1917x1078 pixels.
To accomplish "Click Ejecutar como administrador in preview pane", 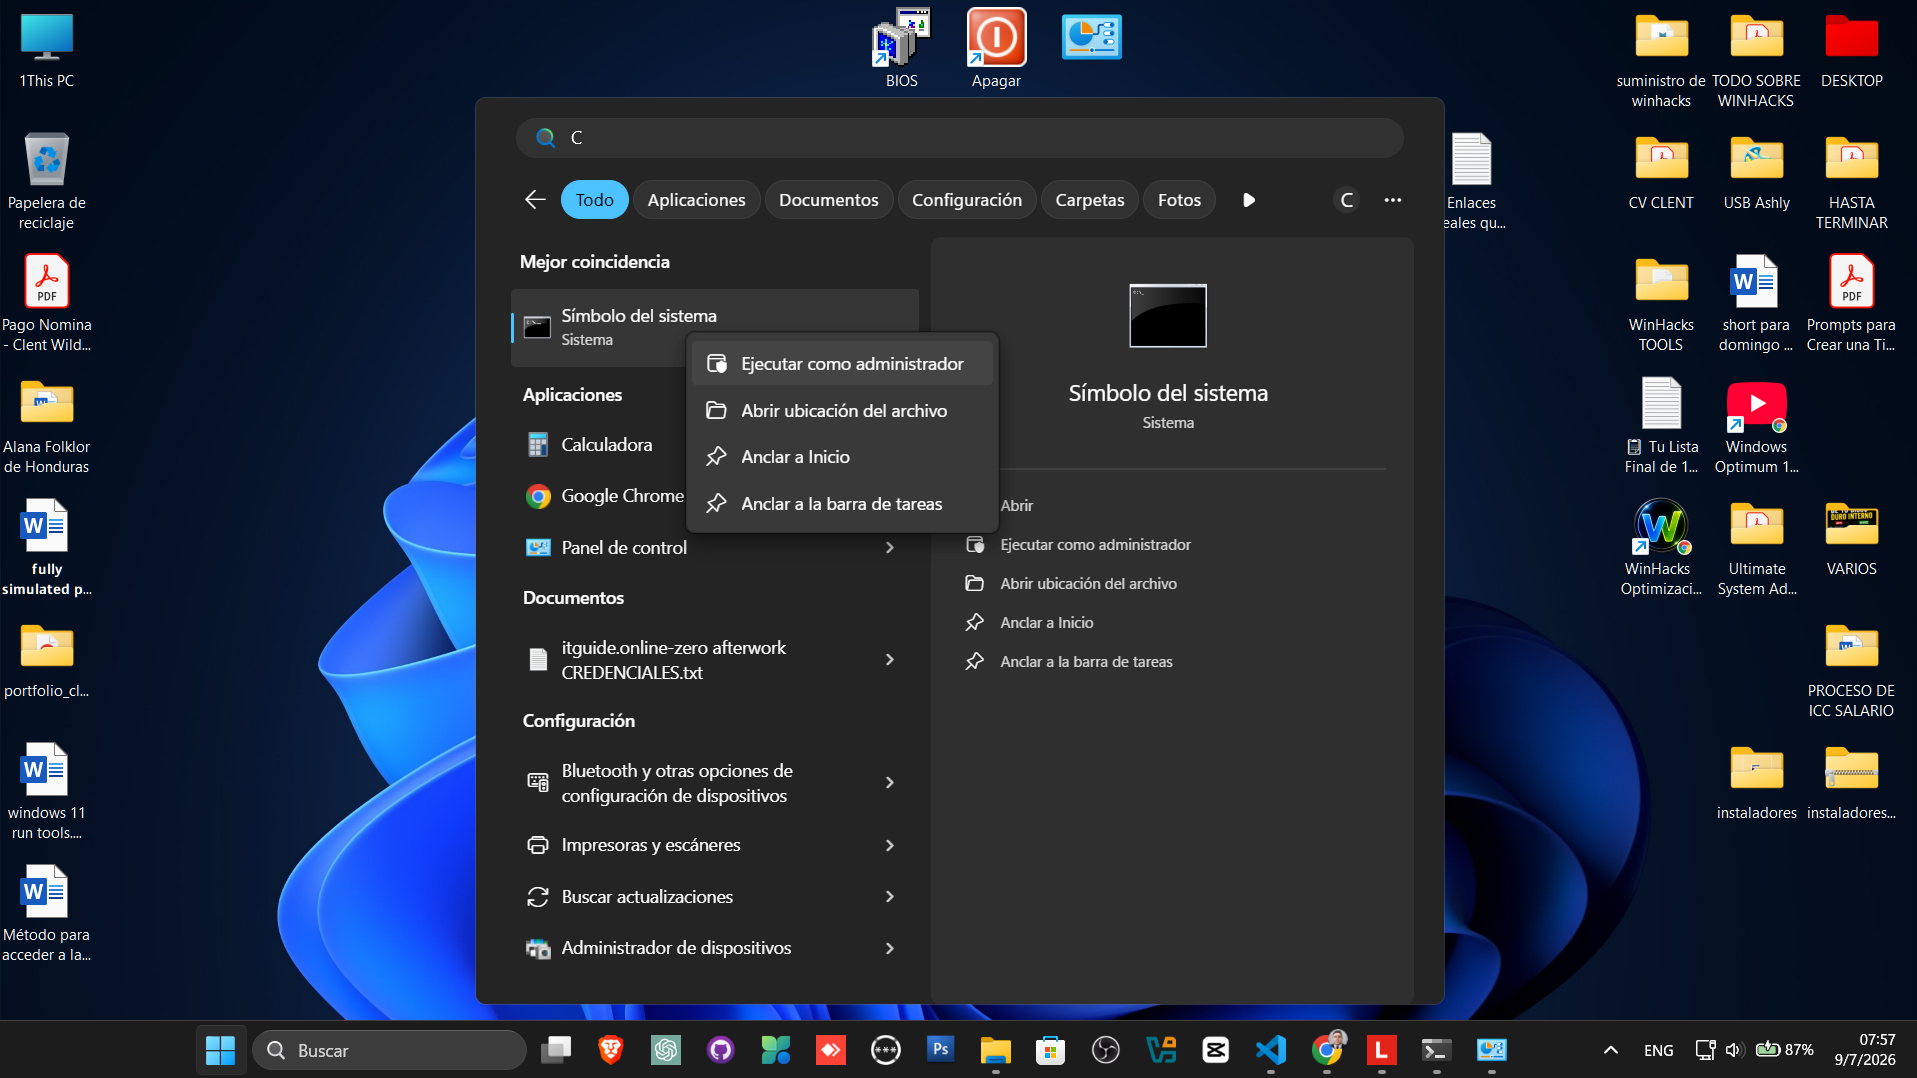I will pos(1095,545).
